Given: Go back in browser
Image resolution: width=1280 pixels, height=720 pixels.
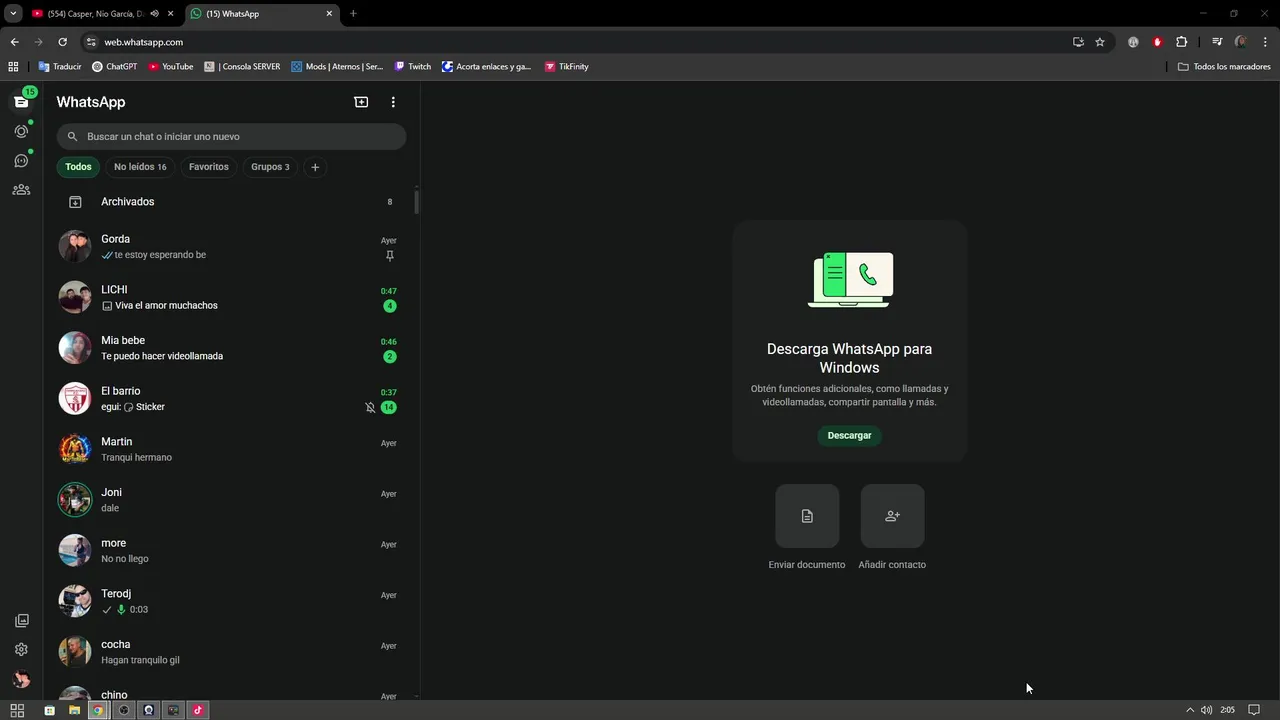Looking at the screenshot, I should pos(14,42).
